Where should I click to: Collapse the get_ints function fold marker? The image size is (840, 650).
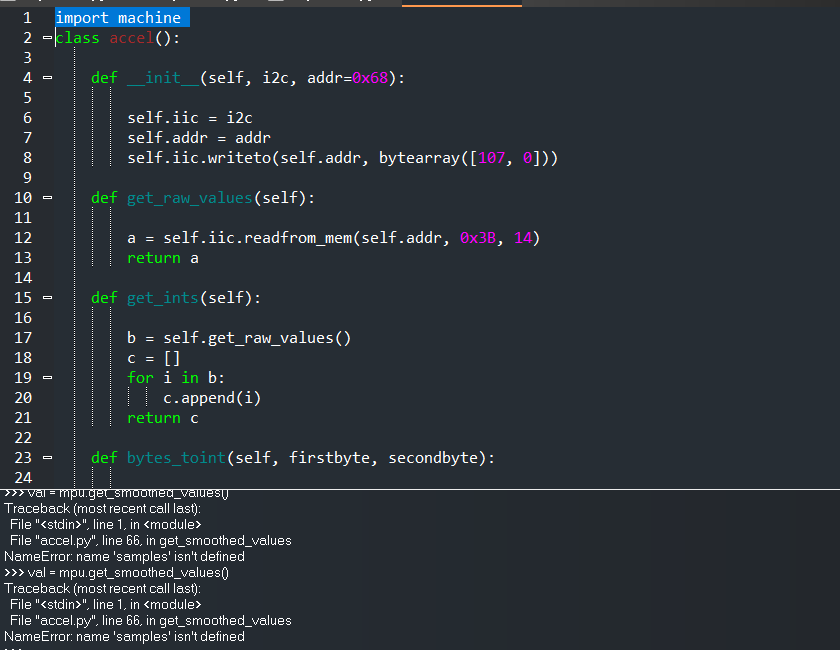click(x=47, y=297)
